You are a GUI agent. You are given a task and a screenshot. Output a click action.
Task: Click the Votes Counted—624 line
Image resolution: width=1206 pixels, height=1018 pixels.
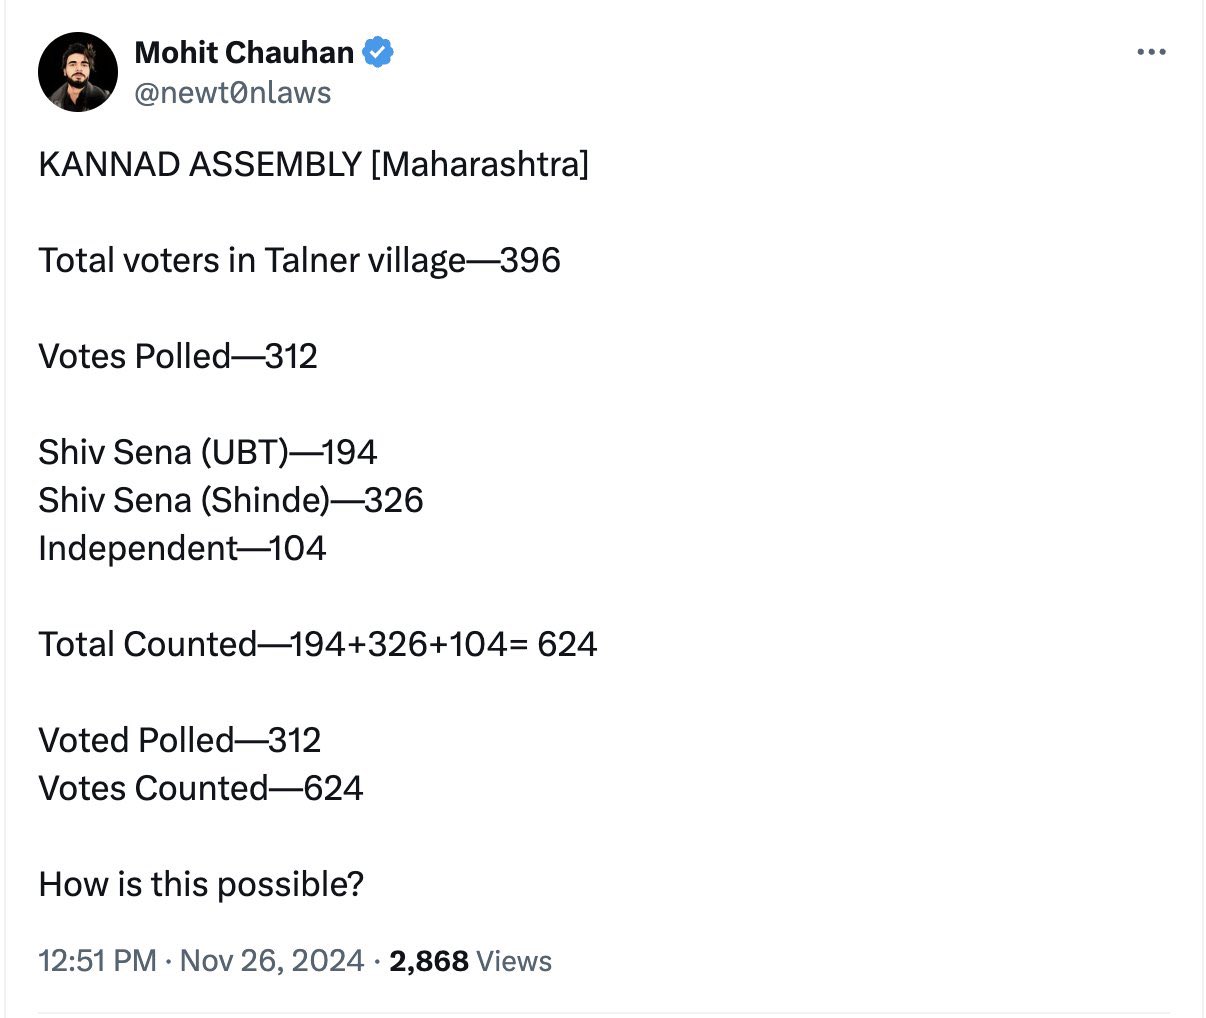tap(200, 788)
